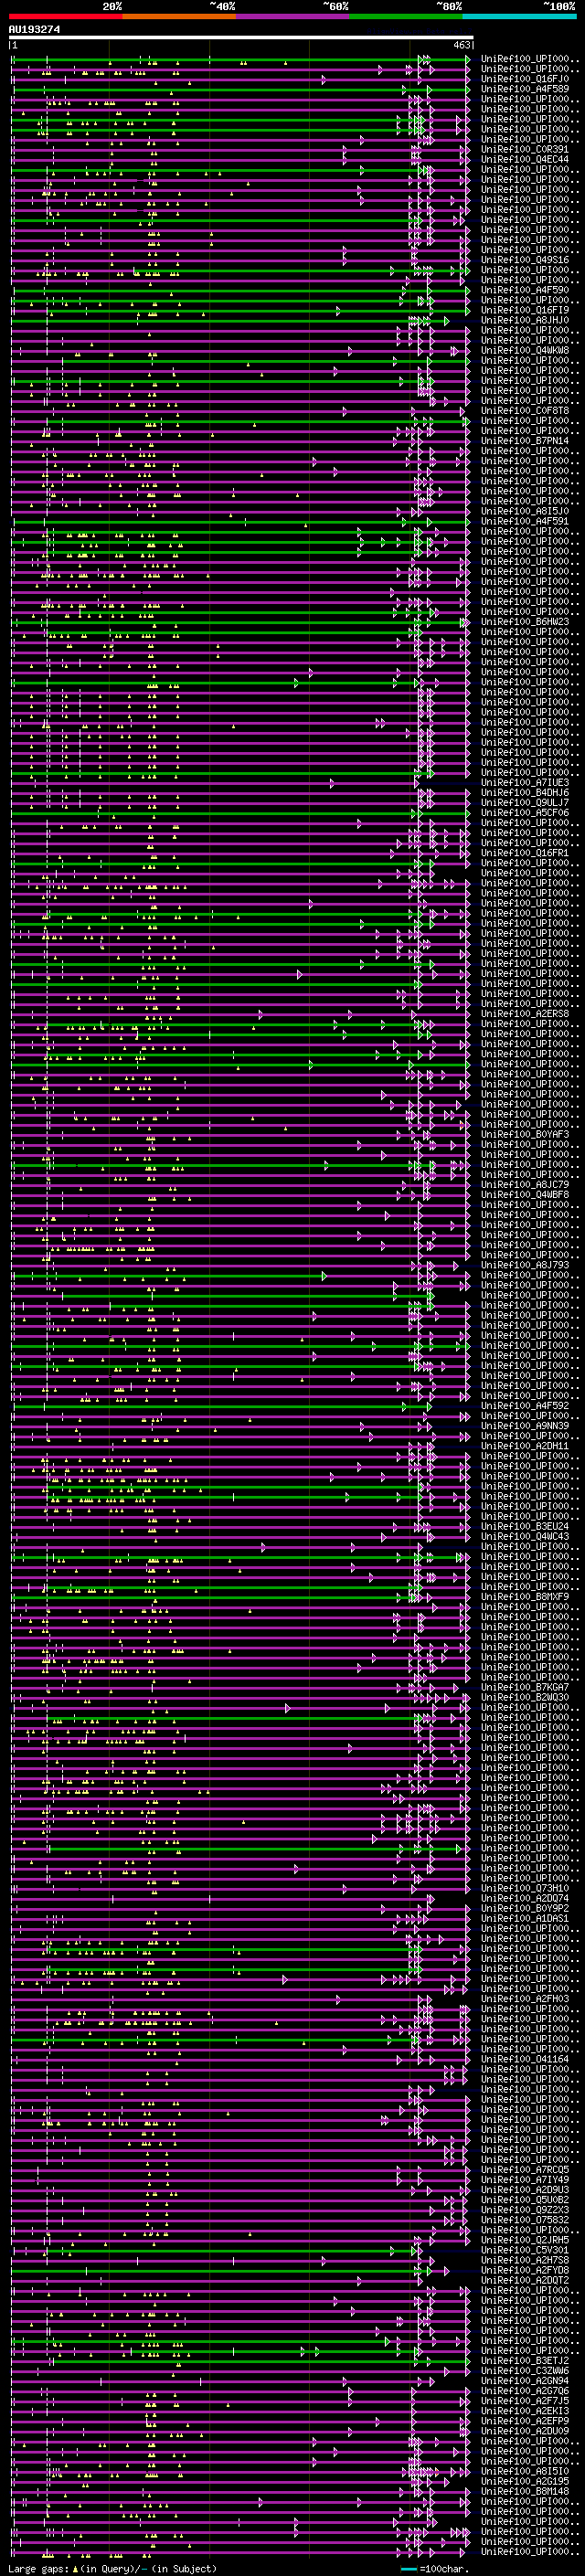Open hit UniRef100_A4F590
Viewport: 585px width, 2576px height.
coord(524,290)
